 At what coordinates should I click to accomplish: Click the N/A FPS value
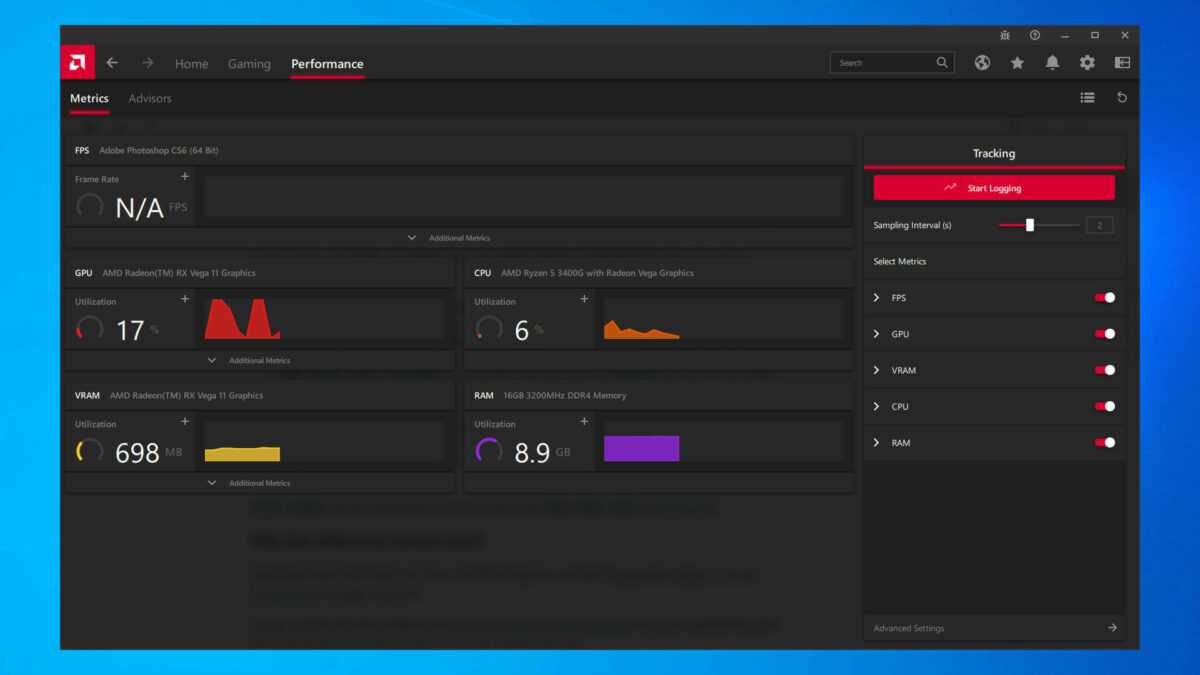click(150, 208)
